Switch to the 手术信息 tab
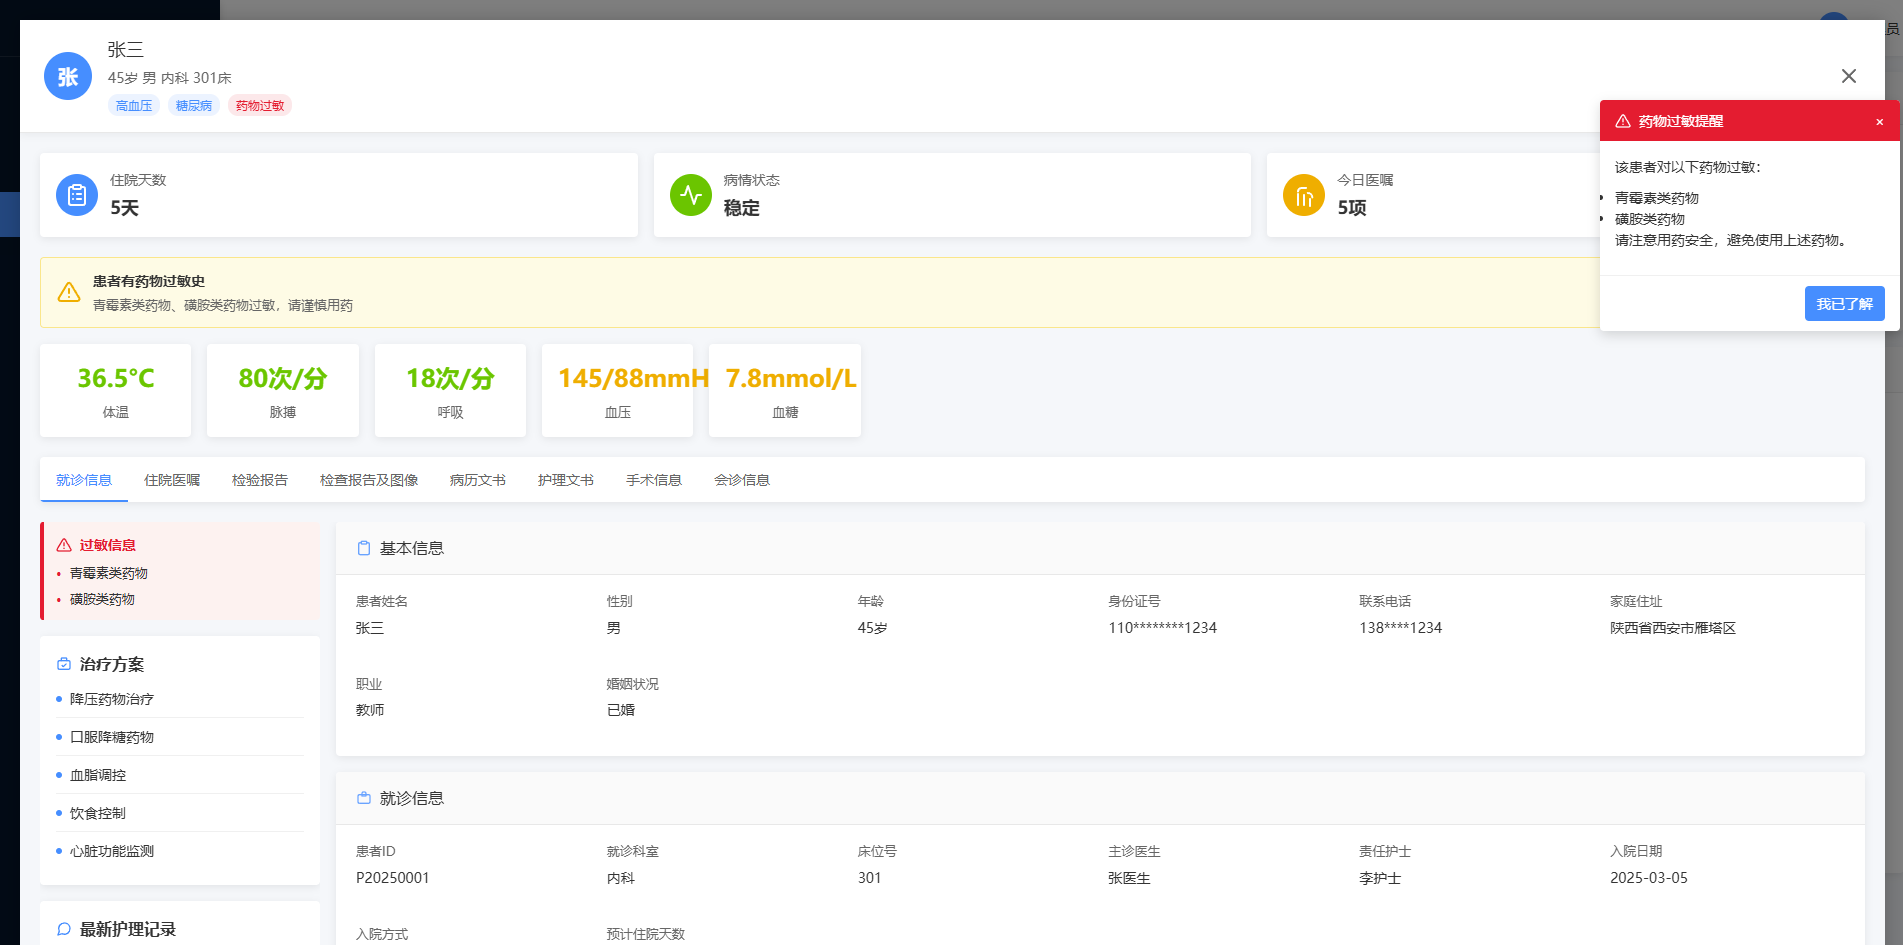Screen dimensions: 1903x945 coord(654,480)
